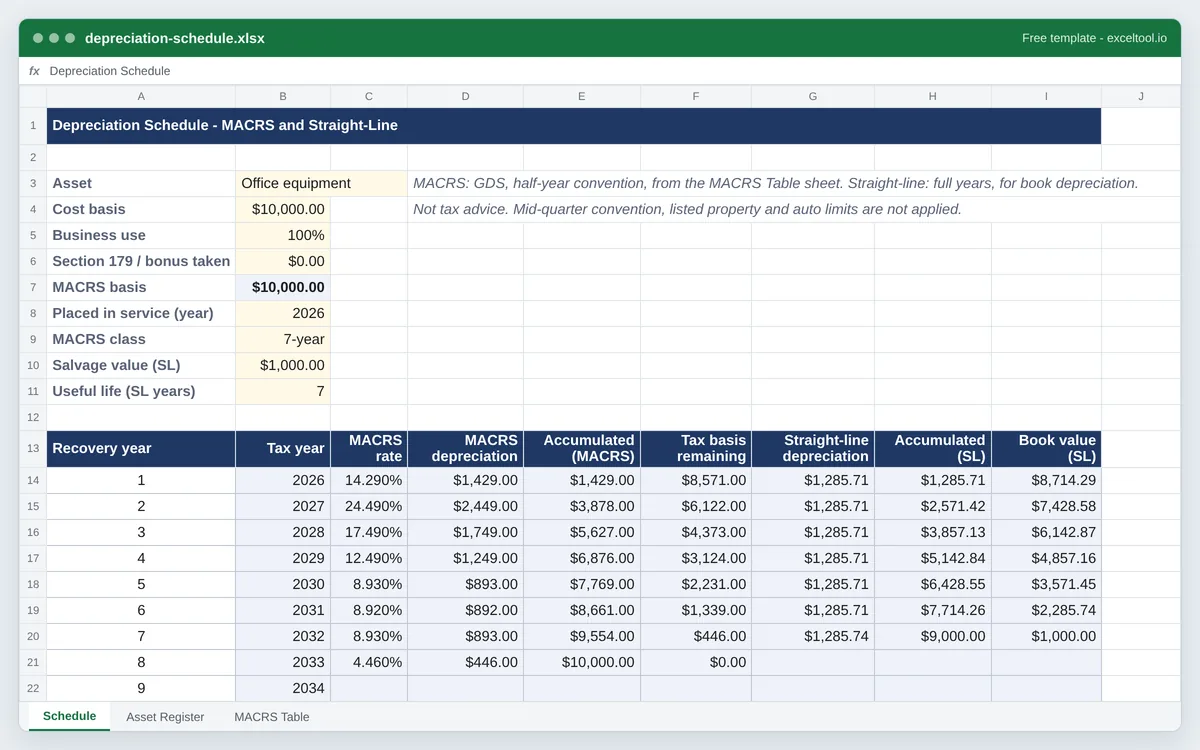Click the Business use 100% cell

click(283, 235)
